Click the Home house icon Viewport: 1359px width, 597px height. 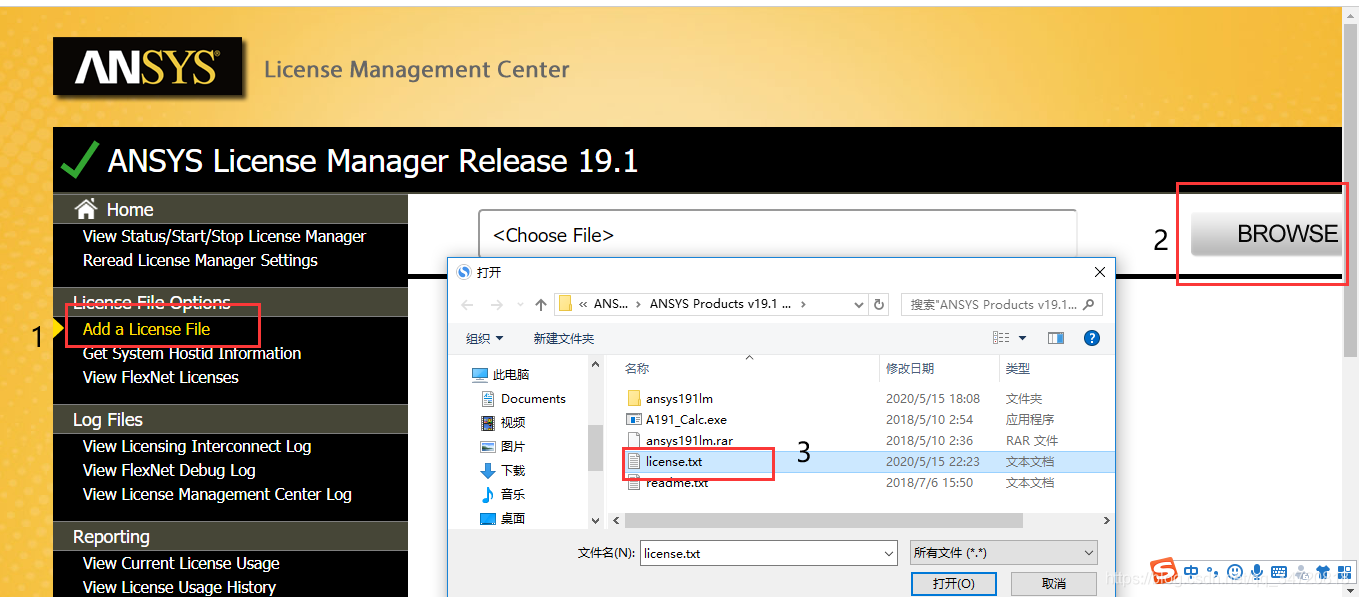86,209
